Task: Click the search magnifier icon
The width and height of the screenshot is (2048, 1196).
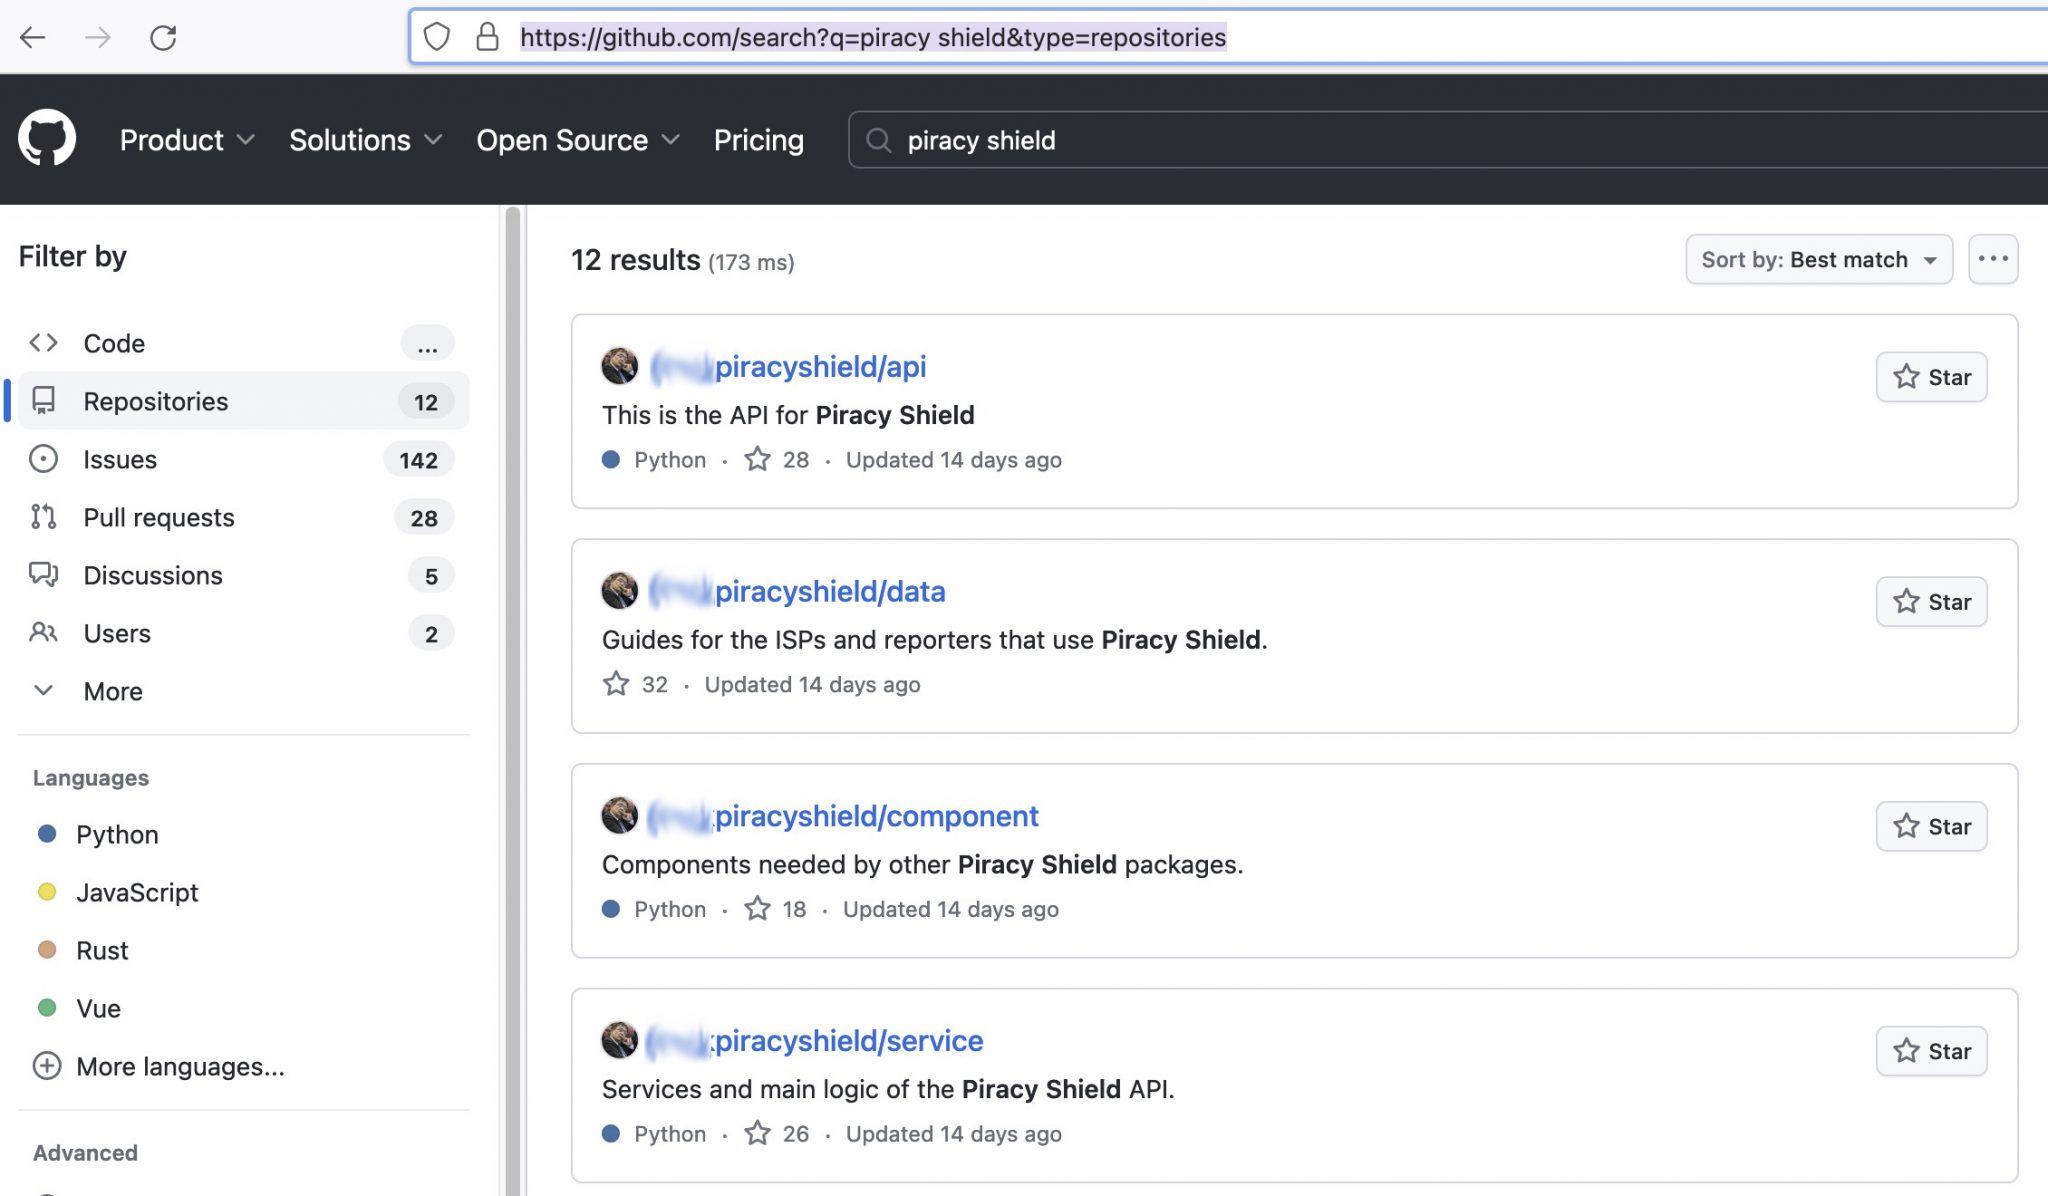Action: tap(878, 141)
